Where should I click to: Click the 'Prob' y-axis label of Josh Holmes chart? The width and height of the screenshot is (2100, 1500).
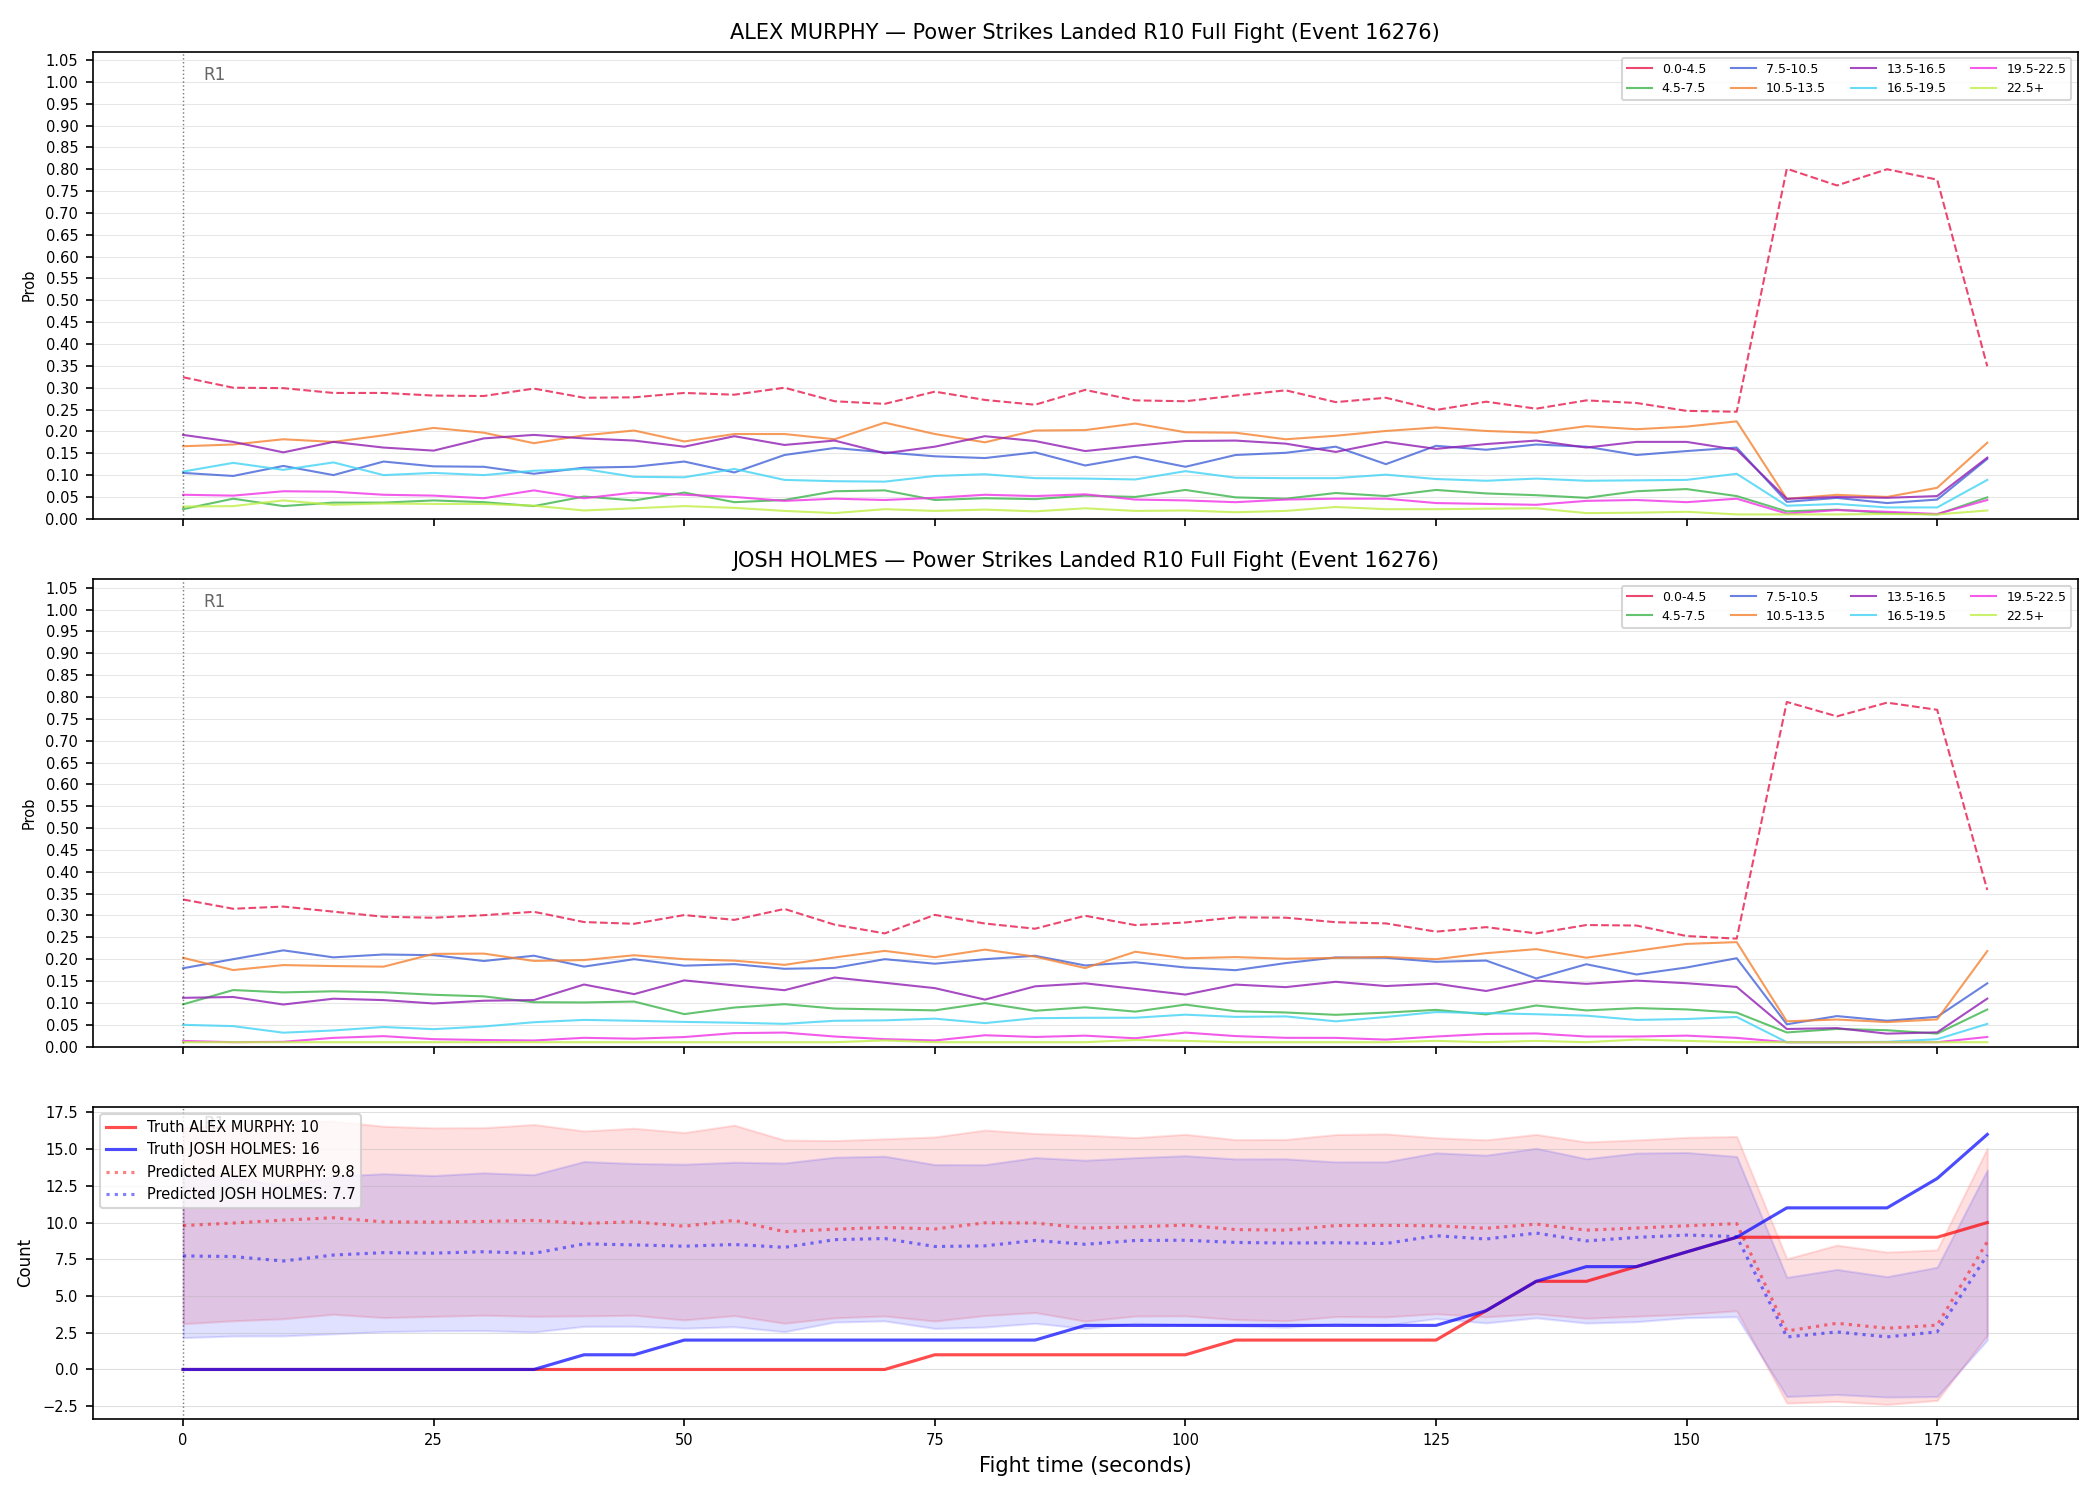29,814
